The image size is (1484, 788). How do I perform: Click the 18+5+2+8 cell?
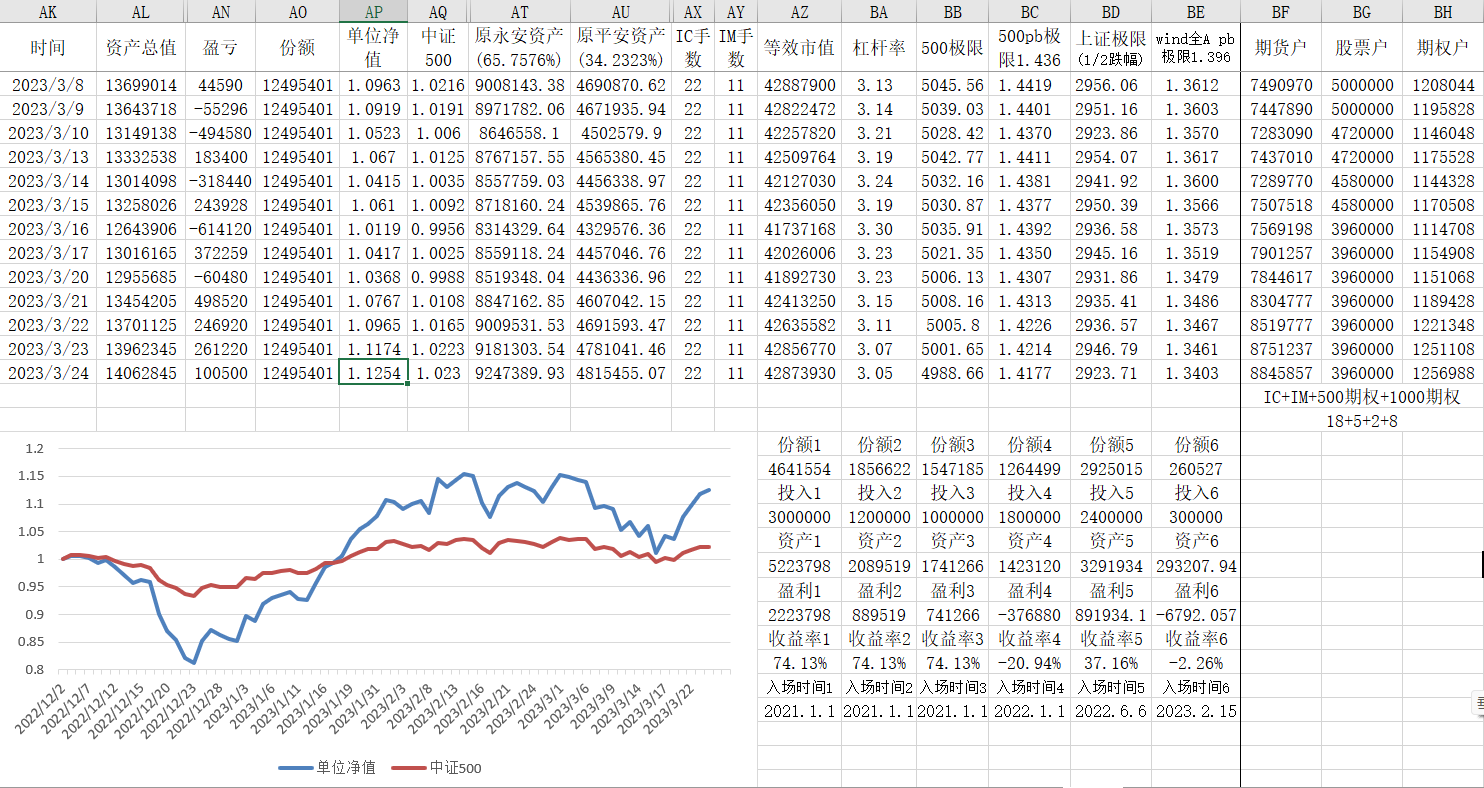pyautogui.click(x=1361, y=421)
